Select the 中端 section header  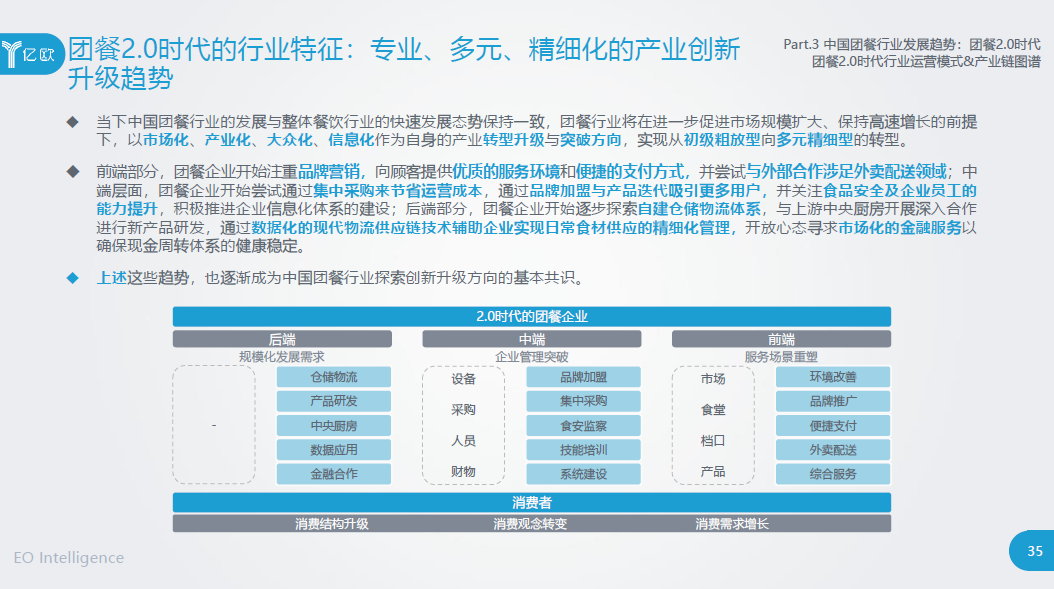(x=532, y=339)
